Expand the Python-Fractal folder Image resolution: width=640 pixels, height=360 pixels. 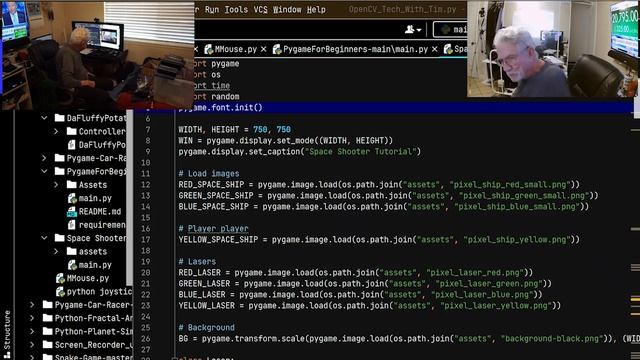pos(32,318)
